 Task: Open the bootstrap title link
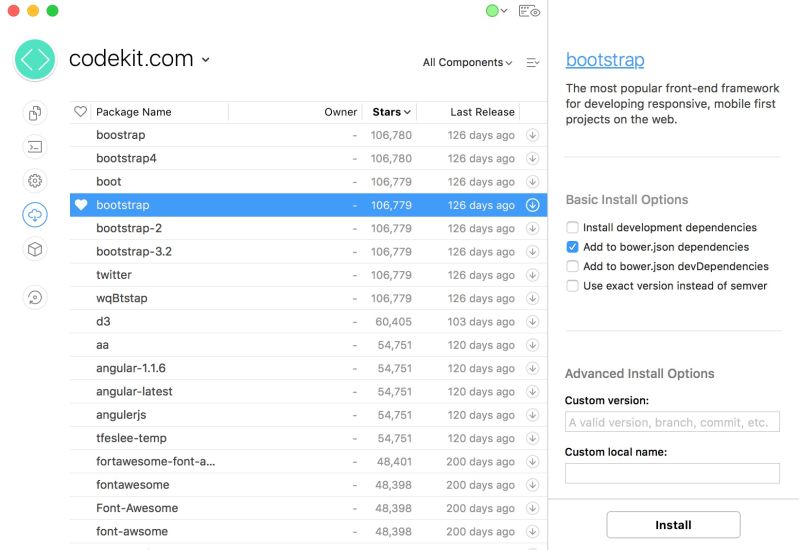pos(605,60)
